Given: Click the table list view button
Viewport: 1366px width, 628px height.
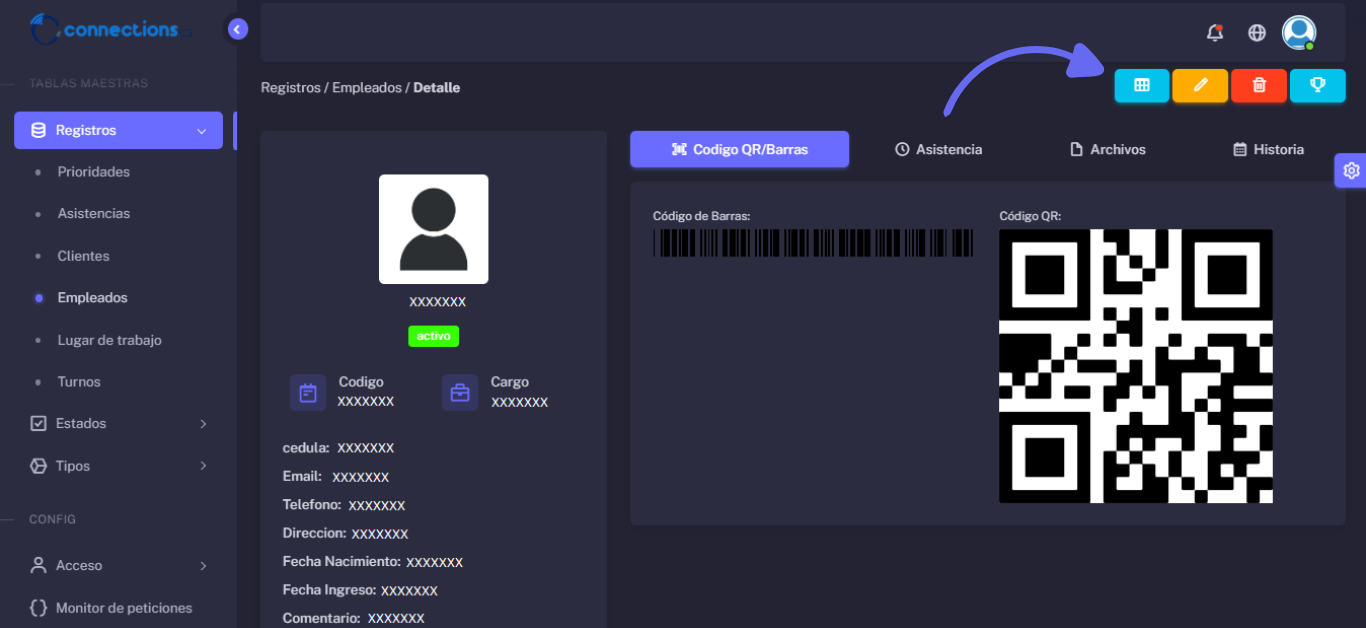Looking at the screenshot, I should [x=1142, y=85].
